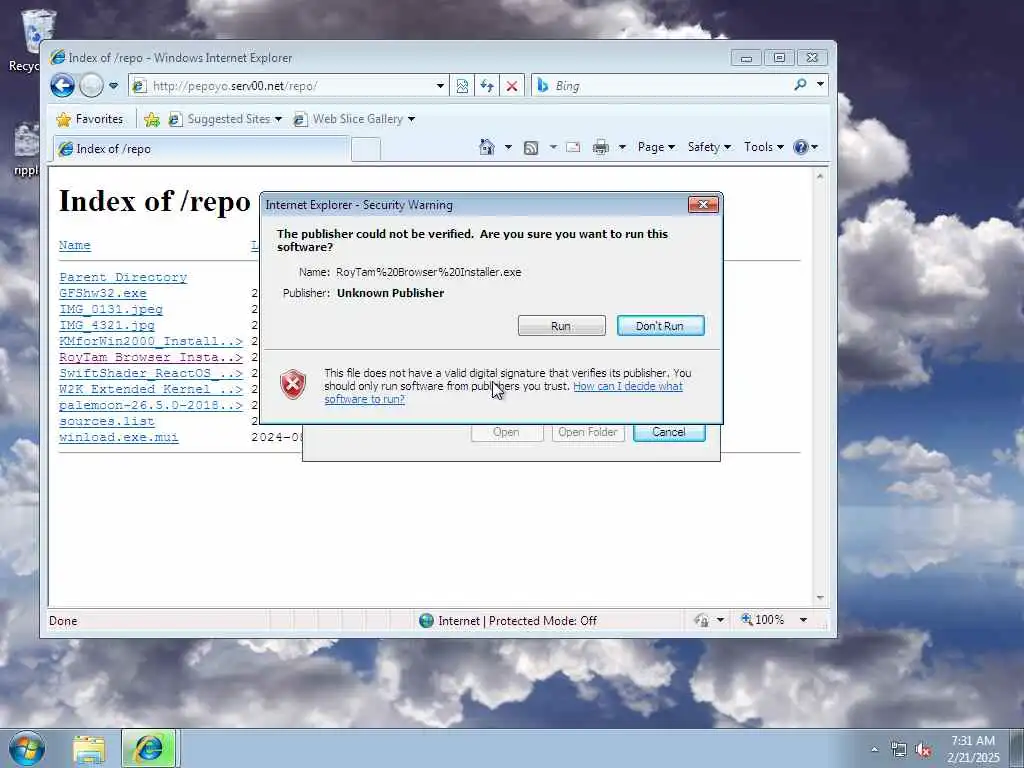The image size is (1024, 768).
Task: Click the Print icon in command bar
Action: pos(601,148)
